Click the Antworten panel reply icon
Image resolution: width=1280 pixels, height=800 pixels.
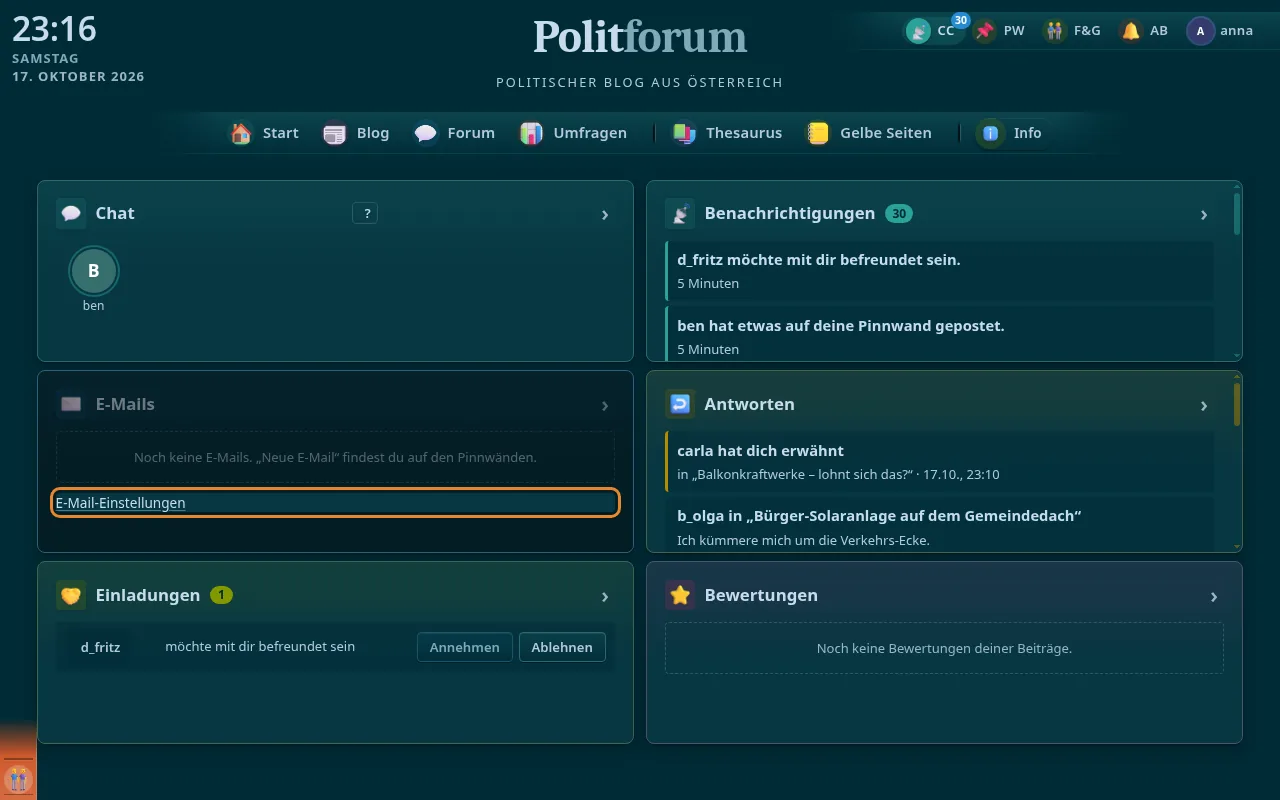click(680, 404)
